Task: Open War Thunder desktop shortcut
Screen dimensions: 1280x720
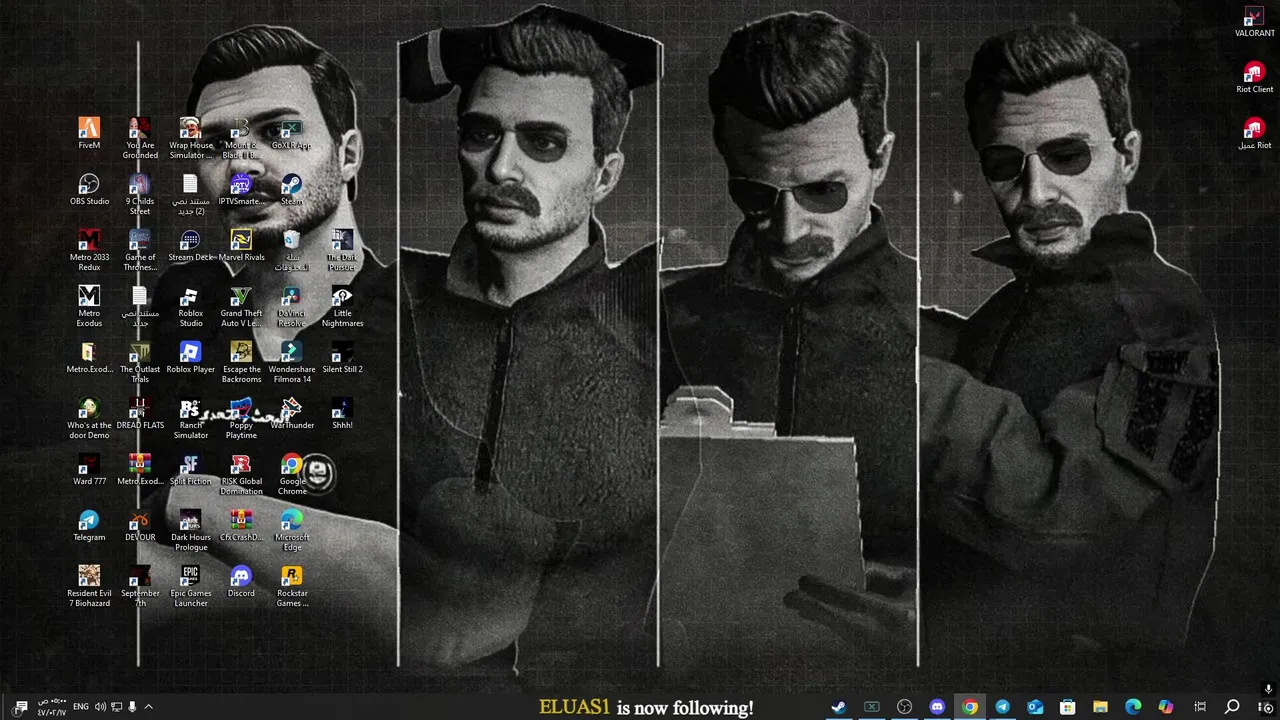Action: pos(291,414)
